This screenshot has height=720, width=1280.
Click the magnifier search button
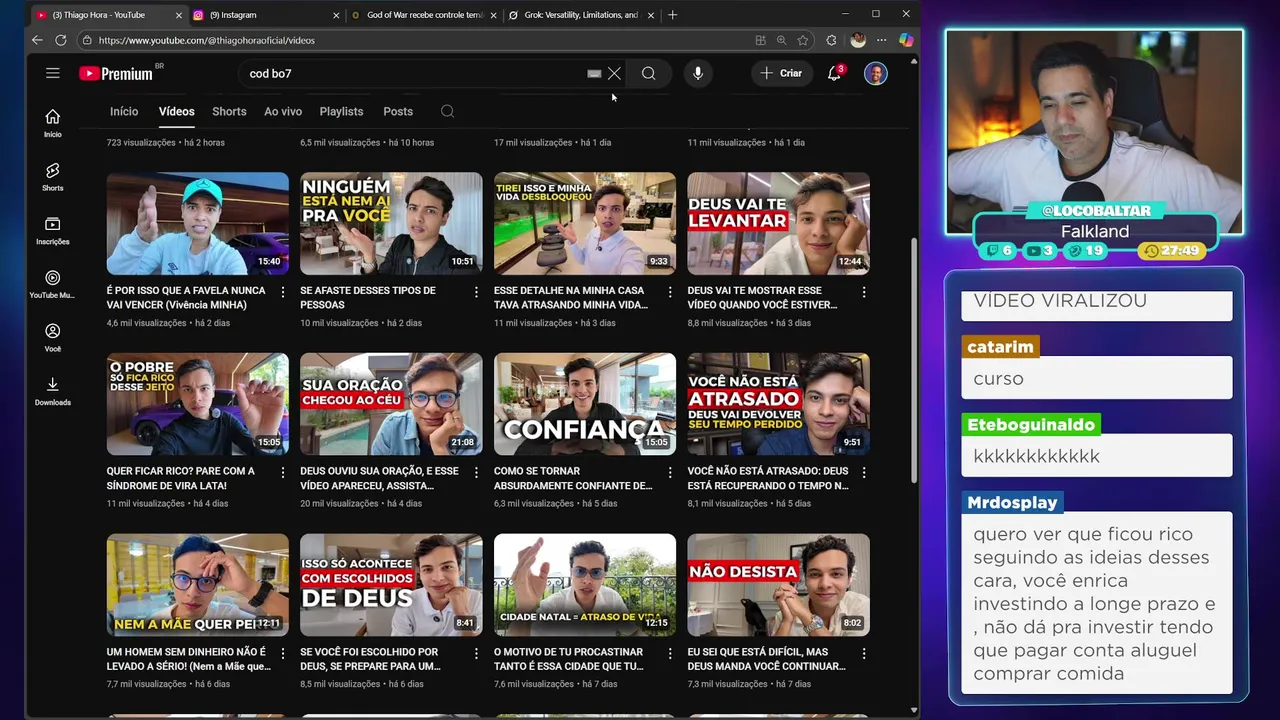(x=649, y=73)
